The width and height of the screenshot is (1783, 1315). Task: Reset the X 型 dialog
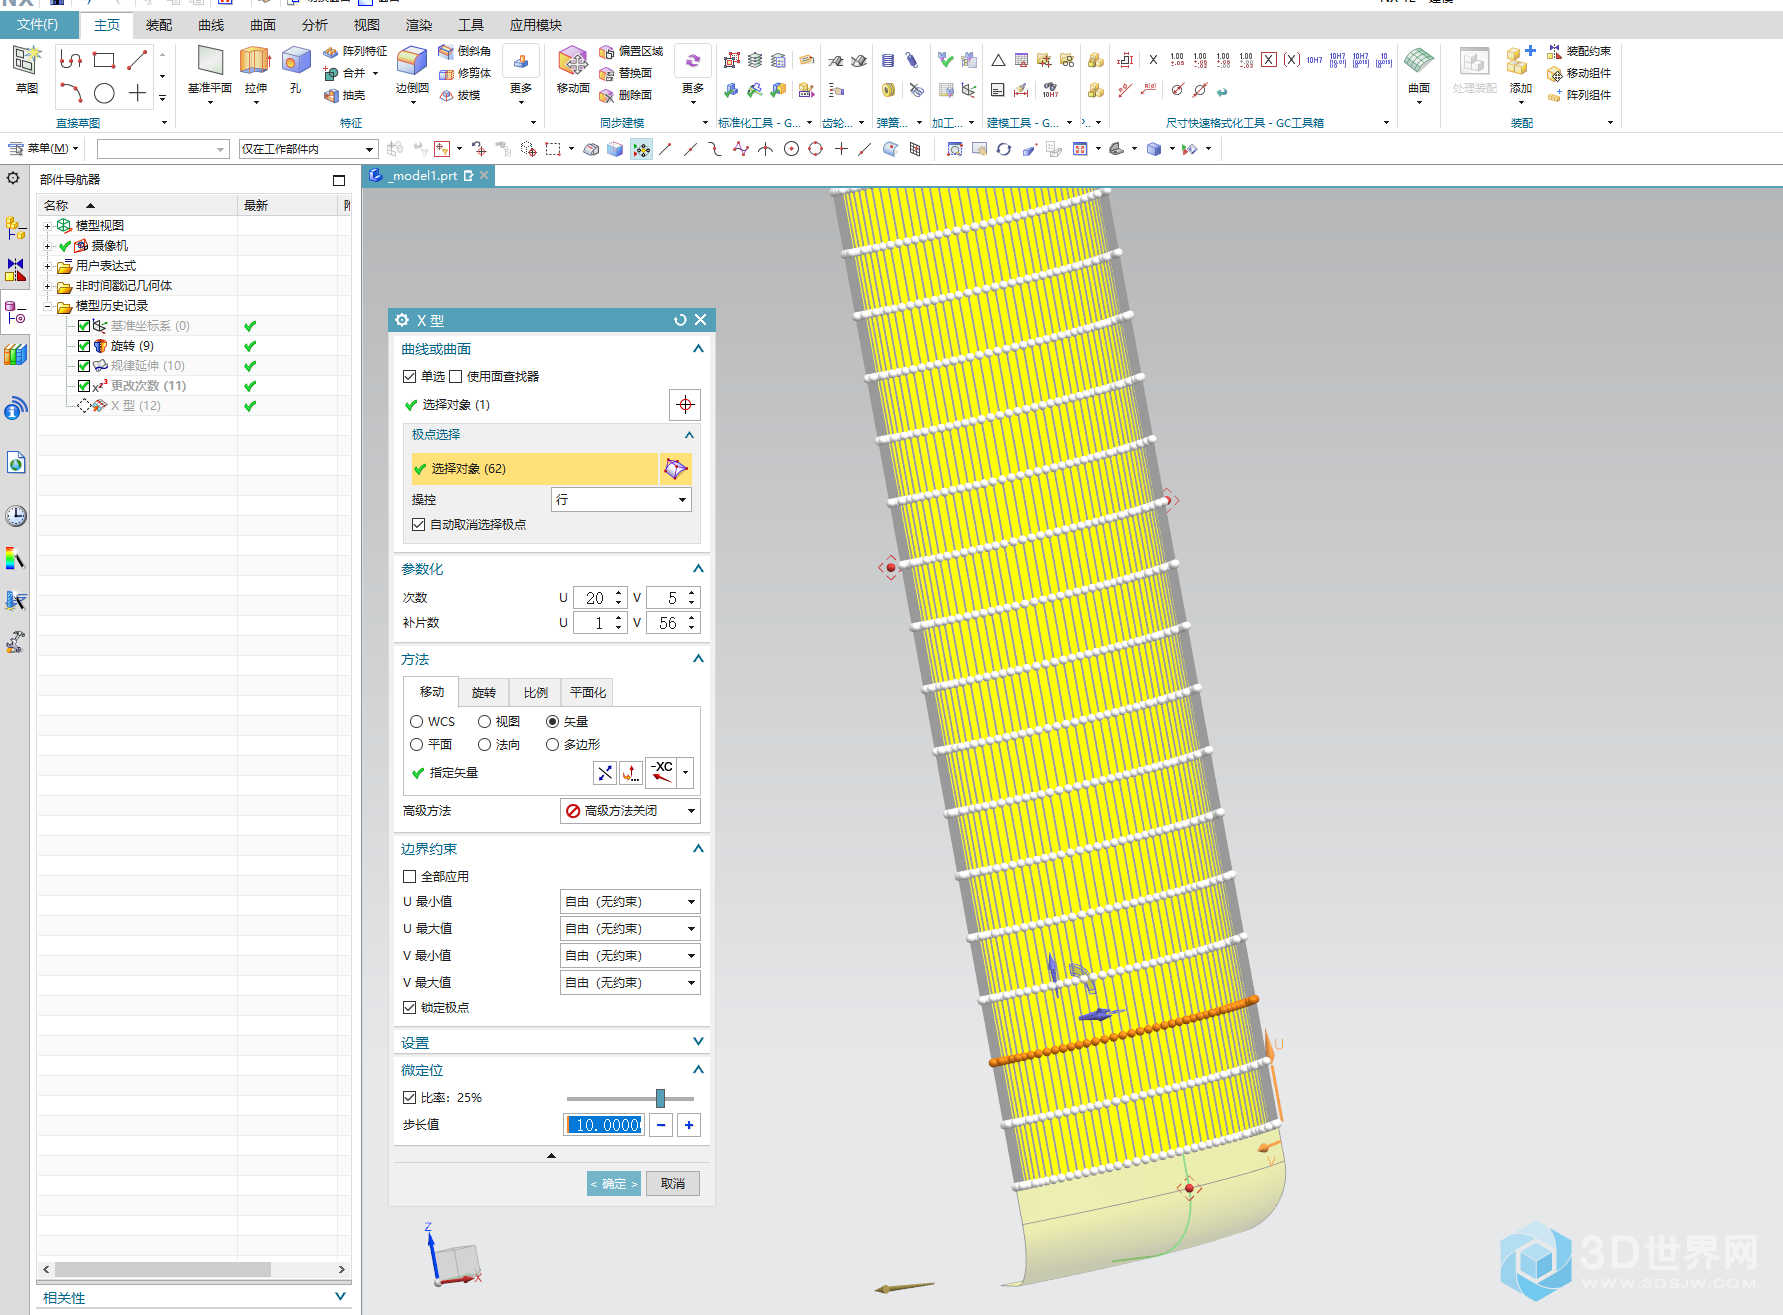click(x=680, y=320)
